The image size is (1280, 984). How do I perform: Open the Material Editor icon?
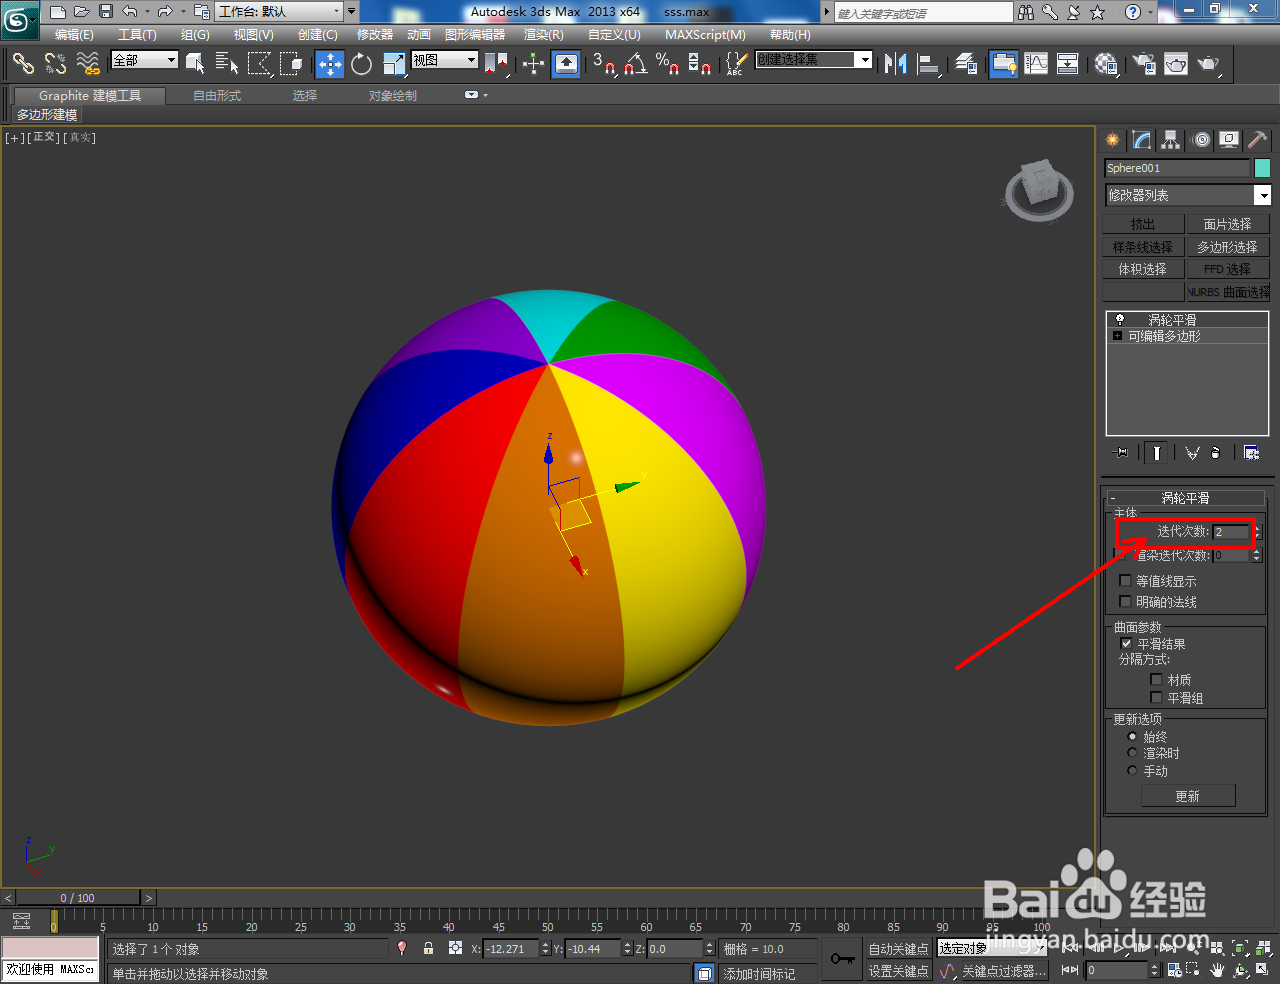click(1106, 64)
